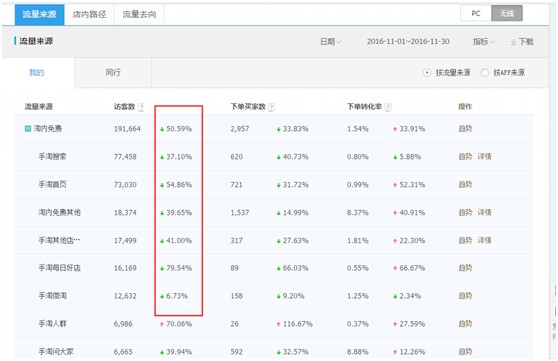Switch to the 同行 sub-tab

(x=113, y=73)
